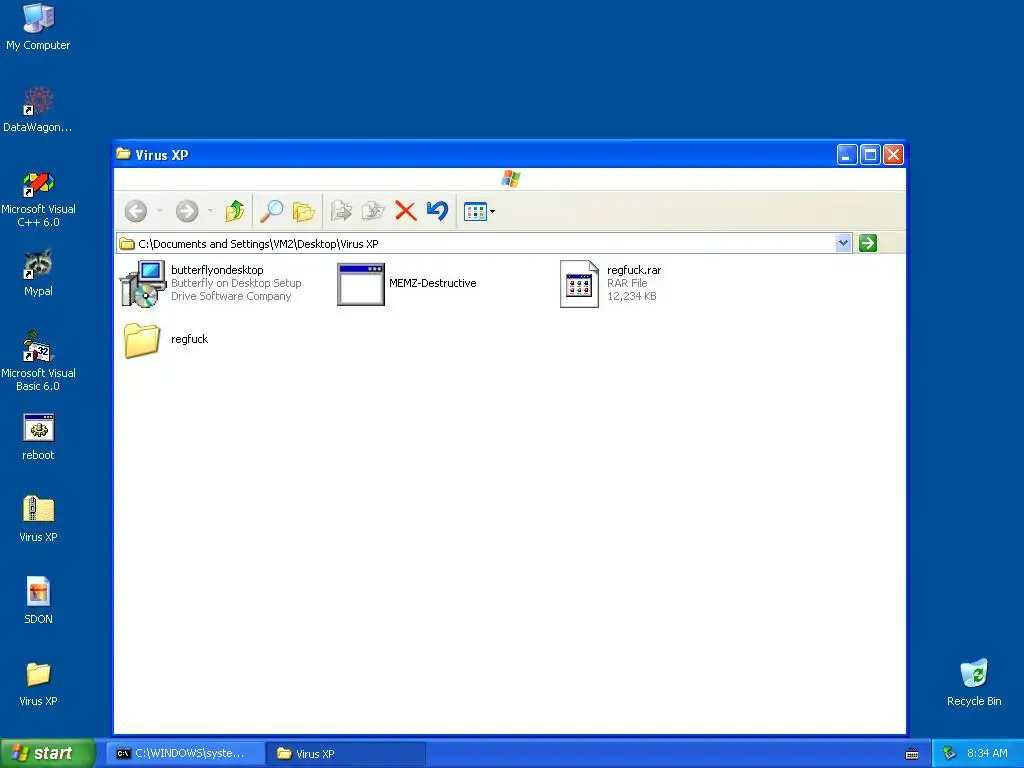This screenshot has height=768, width=1024.
Task: Open the Views button menu
Action: pyautogui.click(x=479, y=212)
